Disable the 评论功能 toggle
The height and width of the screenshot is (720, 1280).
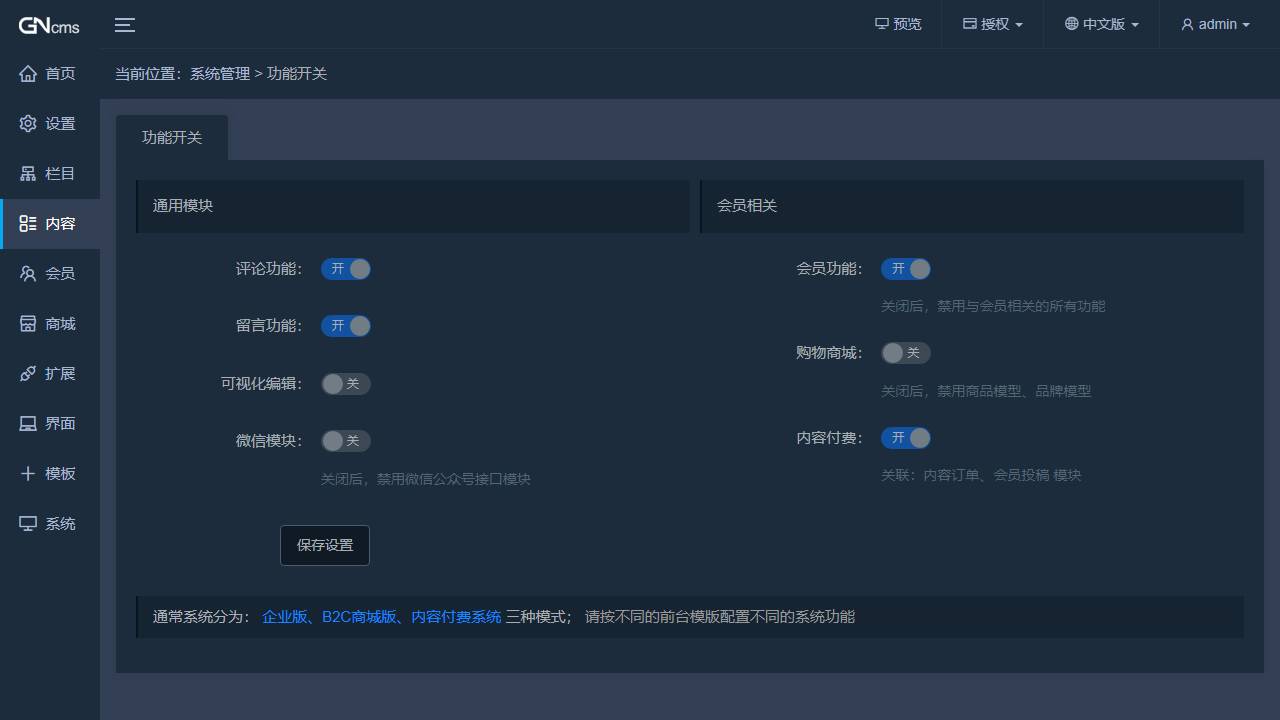(346, 268)
